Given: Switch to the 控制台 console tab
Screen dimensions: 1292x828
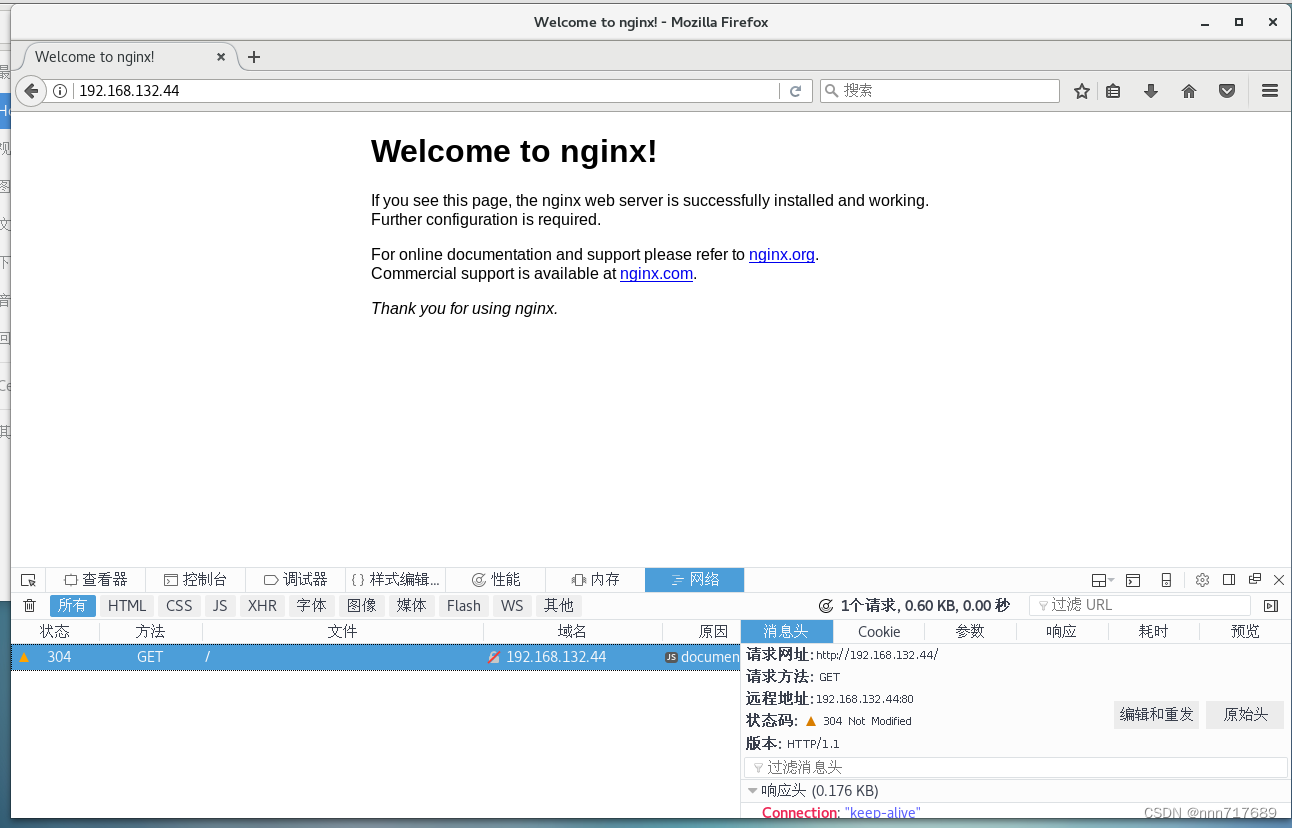Looking at the screenshot, I should tap(196, 580).
